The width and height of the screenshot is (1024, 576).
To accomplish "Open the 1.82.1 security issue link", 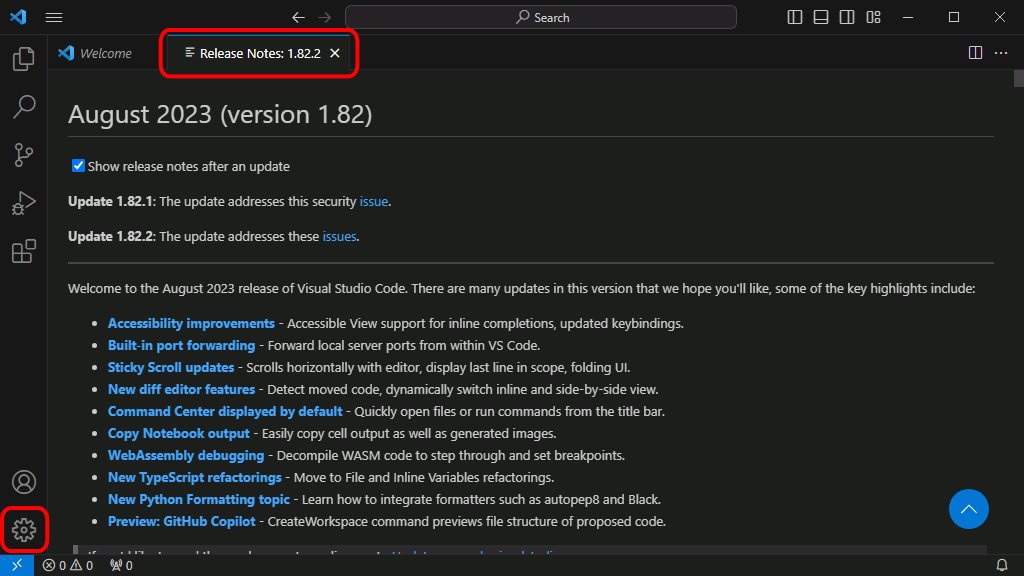I will (x=374, y=201).
